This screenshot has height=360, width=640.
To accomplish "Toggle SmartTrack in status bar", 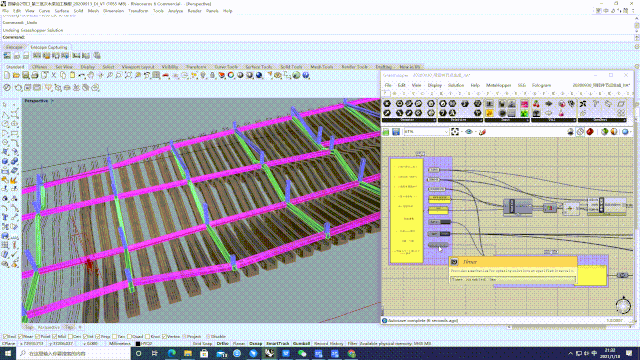I will 278,344.
